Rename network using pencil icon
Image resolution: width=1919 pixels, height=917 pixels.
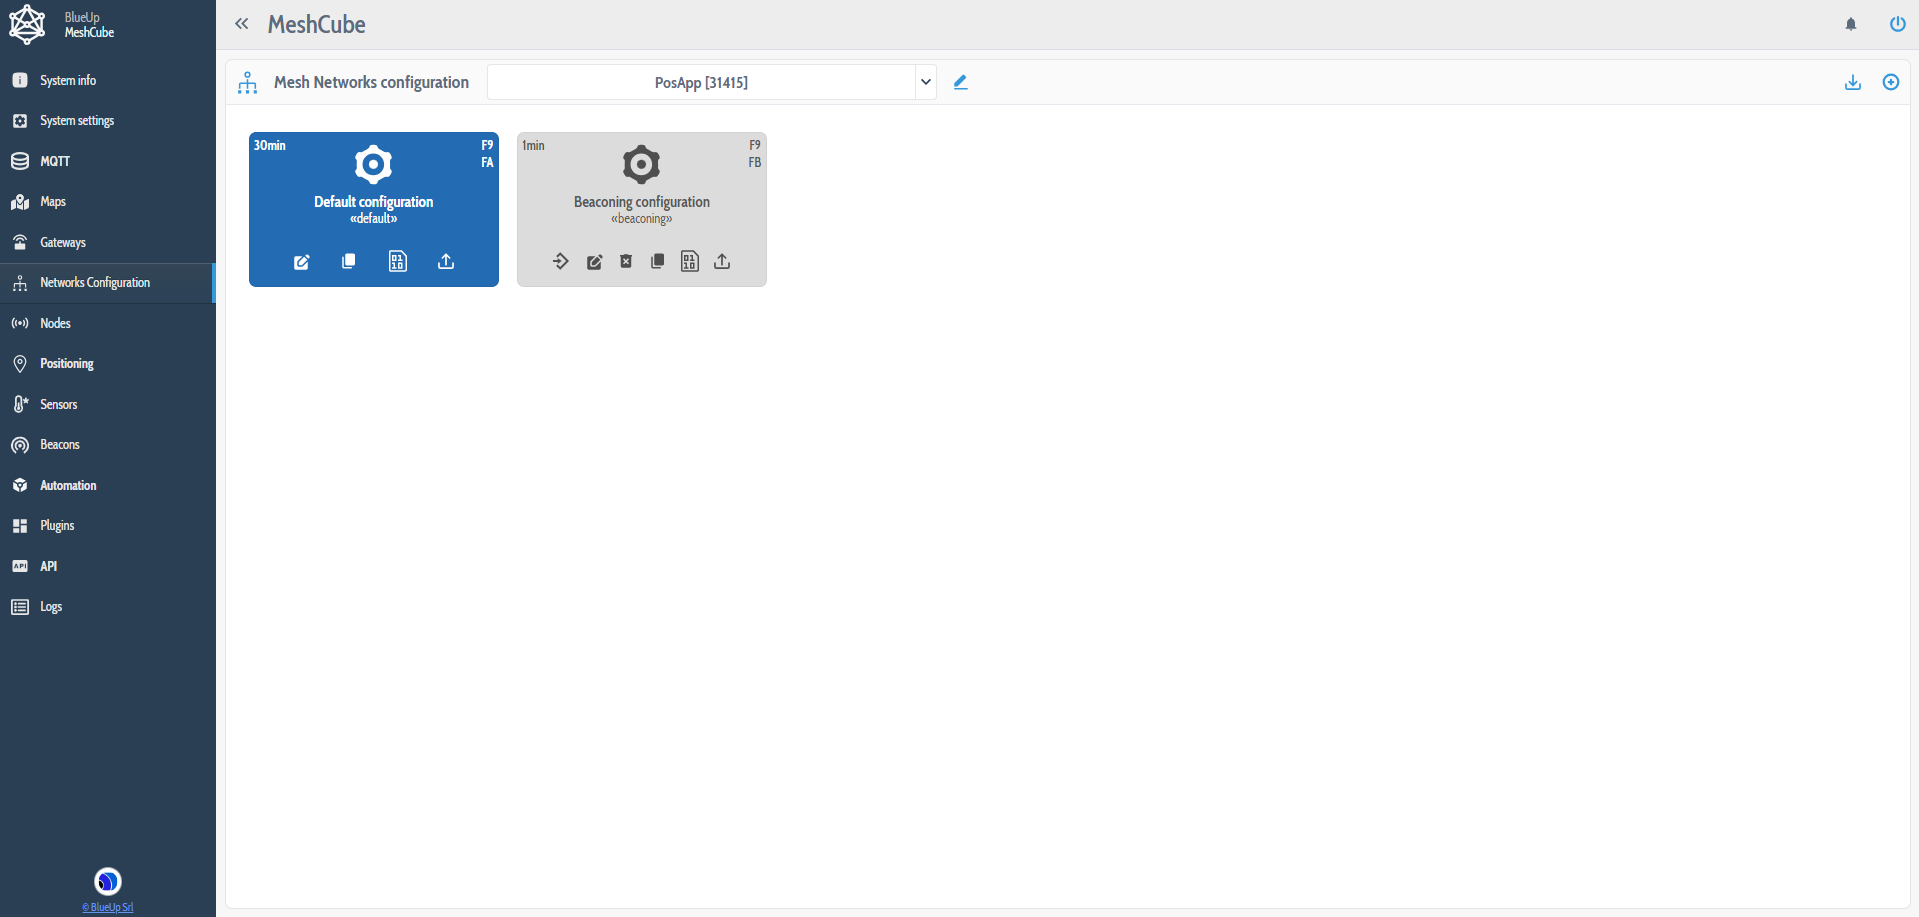point(961,83)
